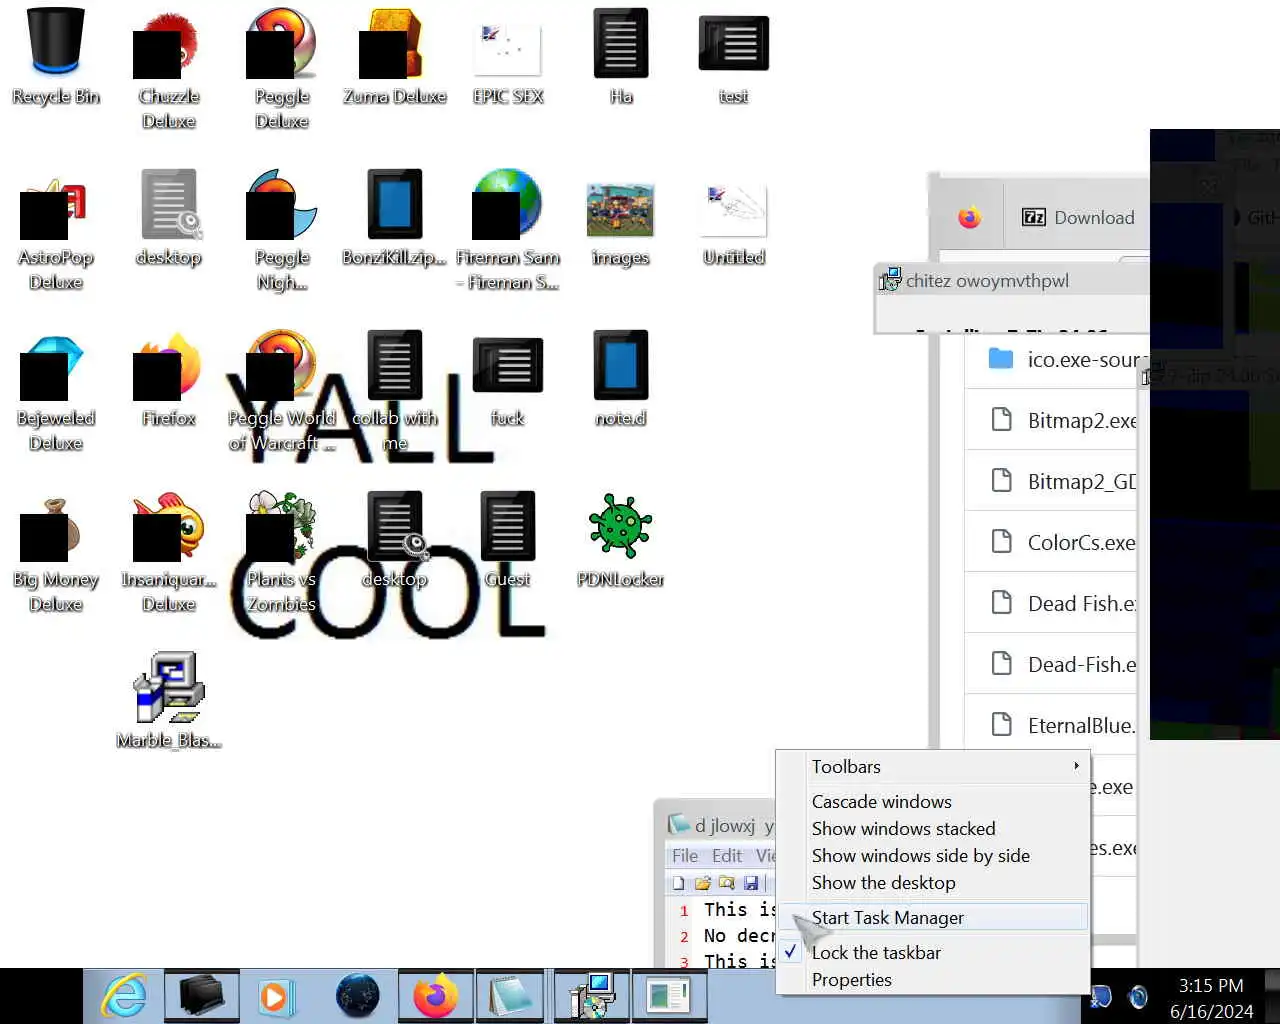Open the Dead Fish.e file link

(1082, 603)
